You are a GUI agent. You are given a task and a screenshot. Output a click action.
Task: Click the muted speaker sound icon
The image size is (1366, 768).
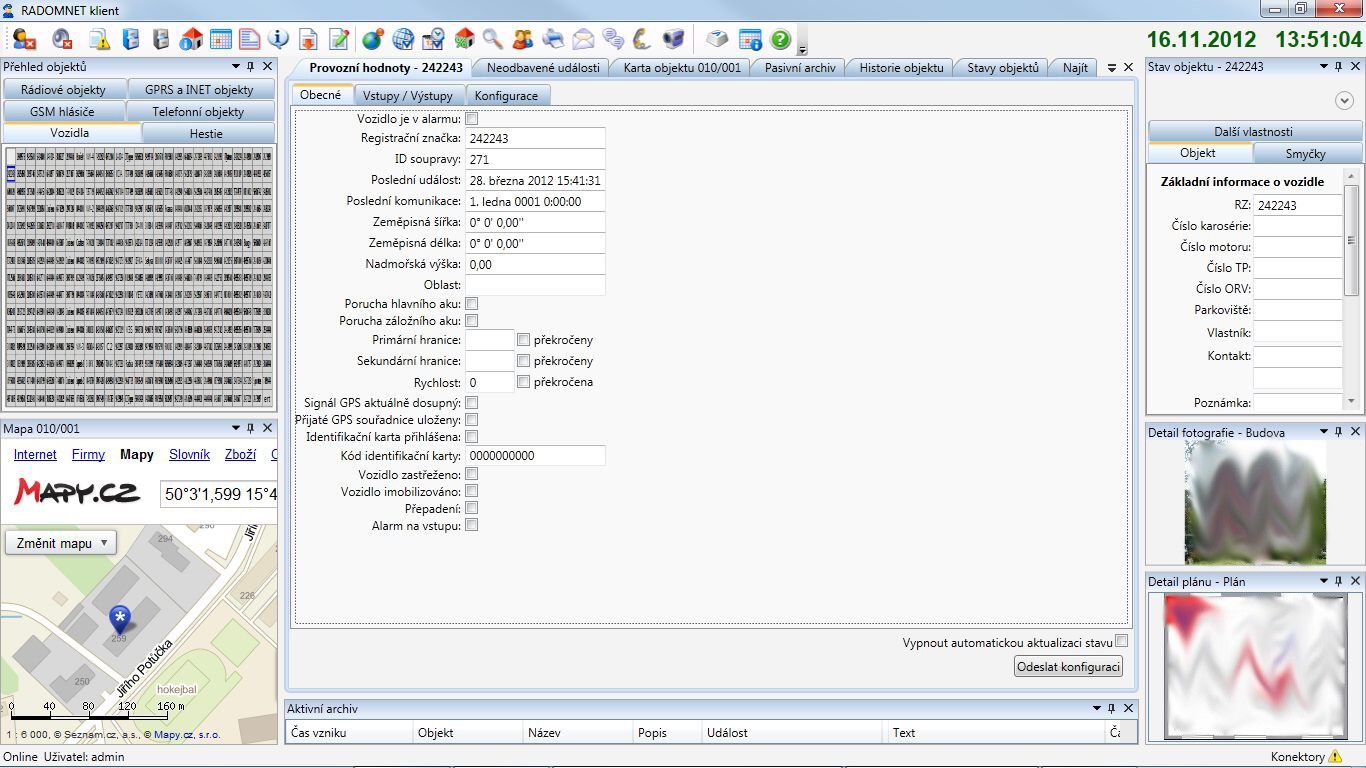point(62,39)
